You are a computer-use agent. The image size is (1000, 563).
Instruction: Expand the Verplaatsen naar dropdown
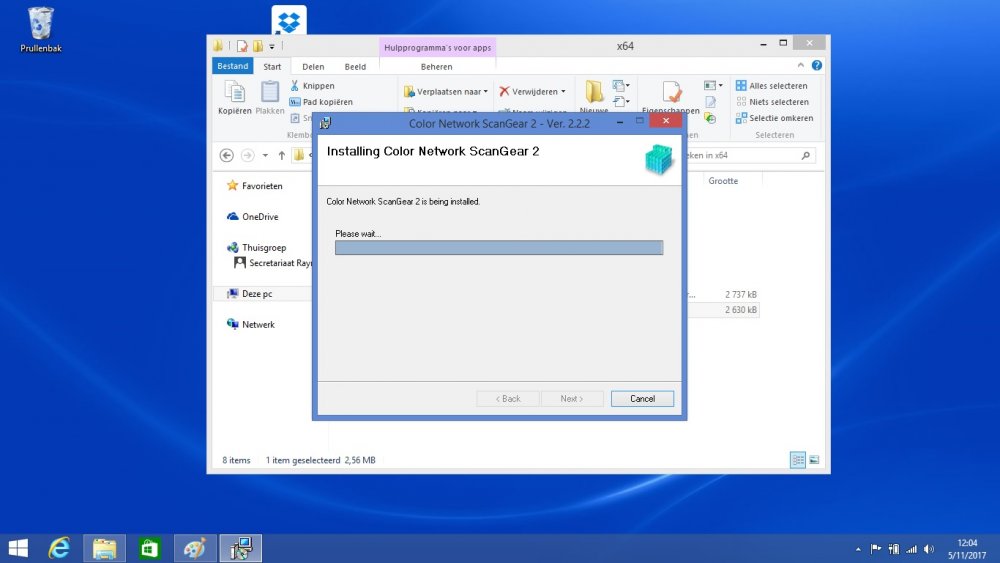click(485, 91)
